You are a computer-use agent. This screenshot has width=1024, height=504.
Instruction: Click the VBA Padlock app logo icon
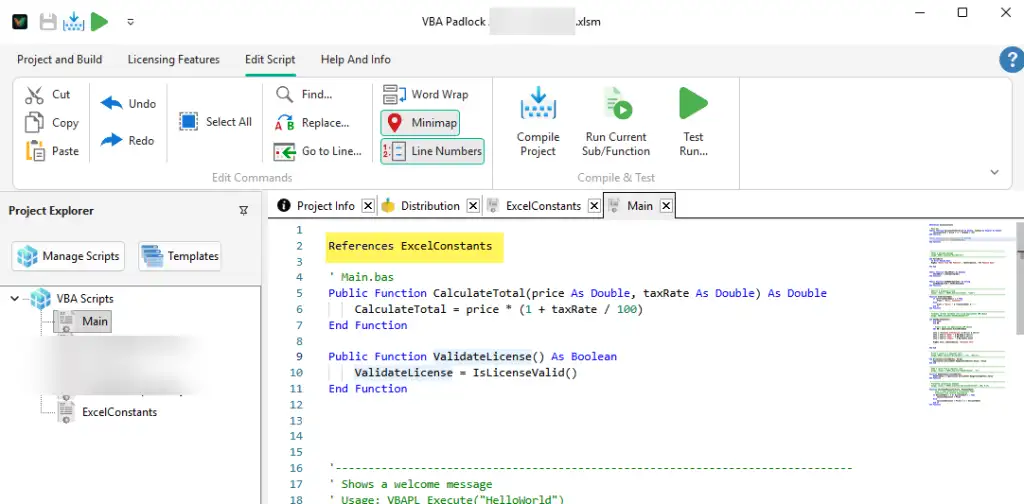(20, 22)
